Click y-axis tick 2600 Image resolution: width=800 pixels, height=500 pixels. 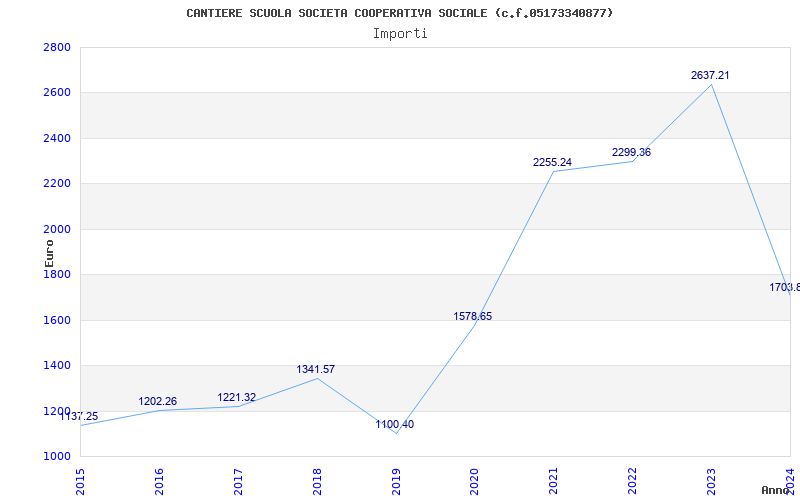tap(57, 93)
